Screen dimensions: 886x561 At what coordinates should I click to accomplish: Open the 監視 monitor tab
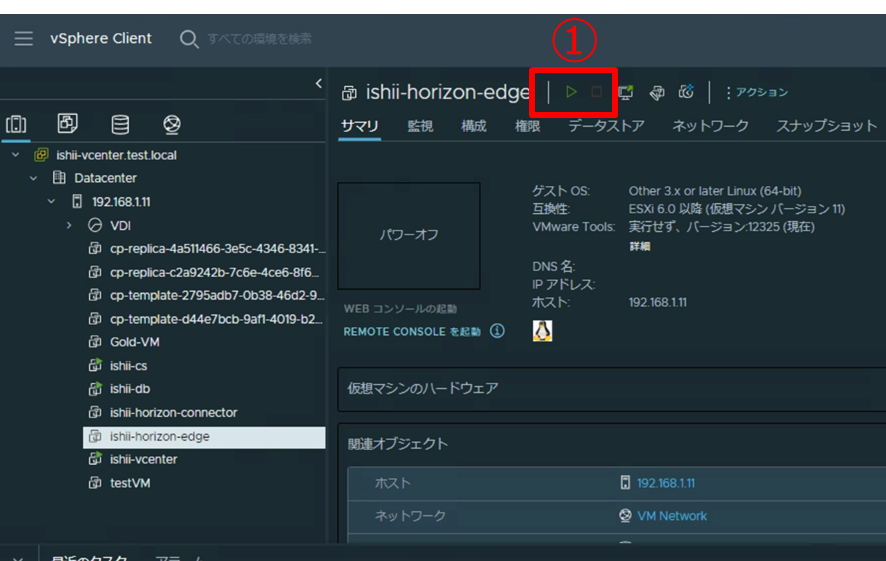point(420,126)
